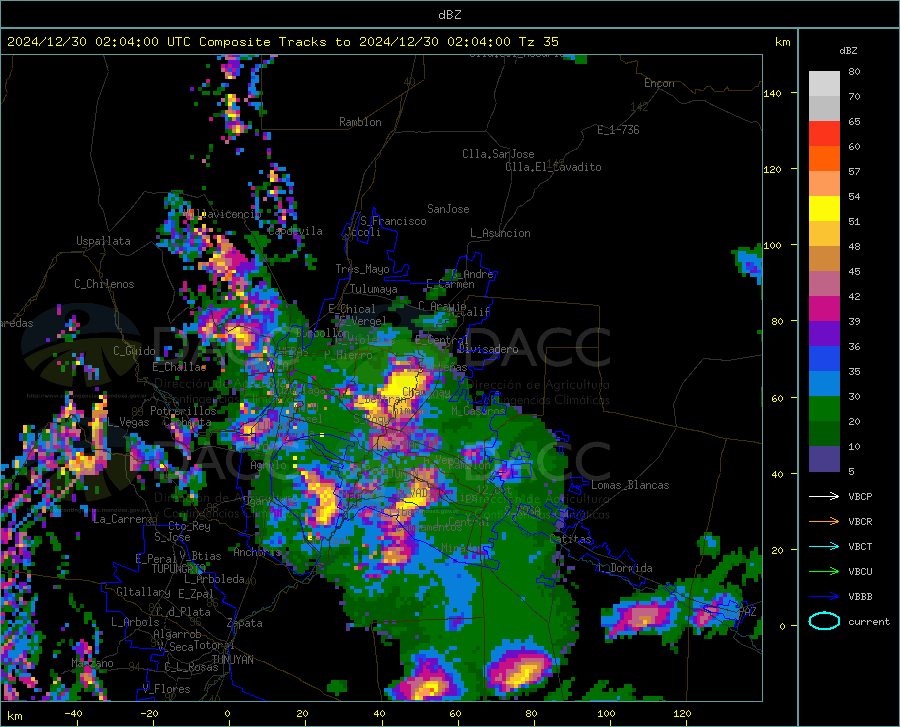Click the Lomas_Blancas place label
The image size is (900, 727).
[630, 485]
